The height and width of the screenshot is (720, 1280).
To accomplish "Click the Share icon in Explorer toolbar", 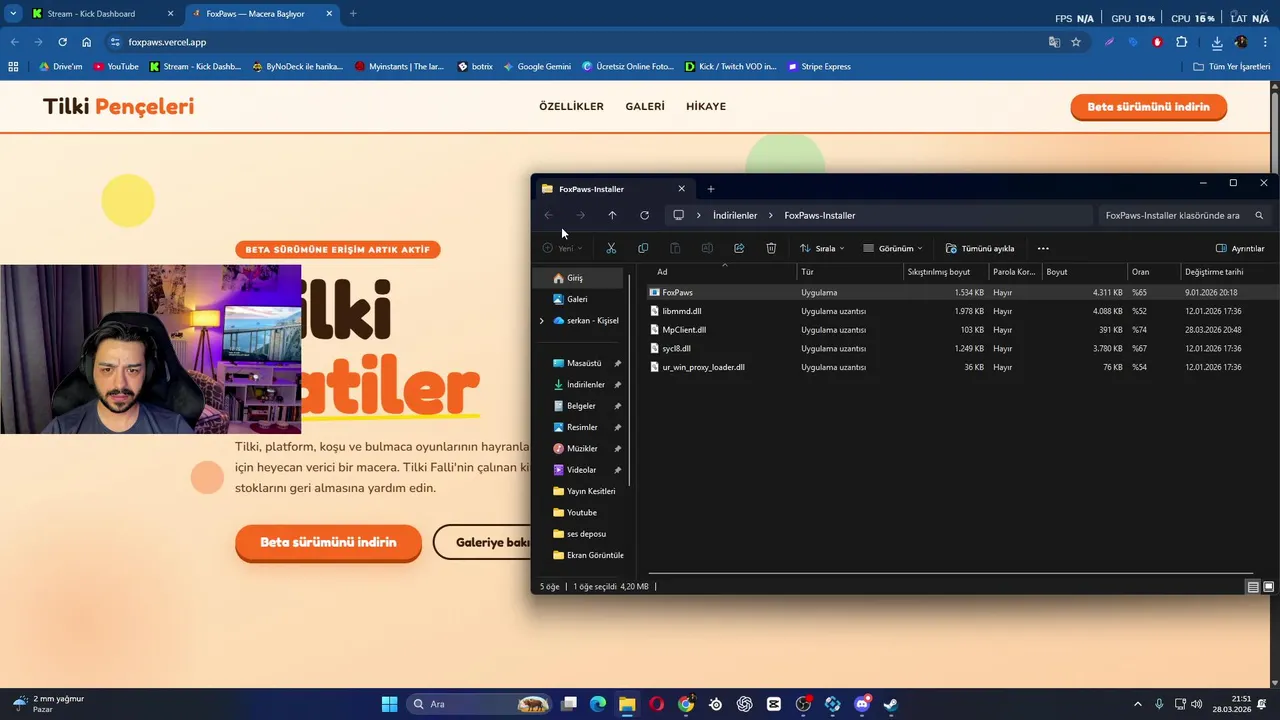I will click(x=739, y=248).
